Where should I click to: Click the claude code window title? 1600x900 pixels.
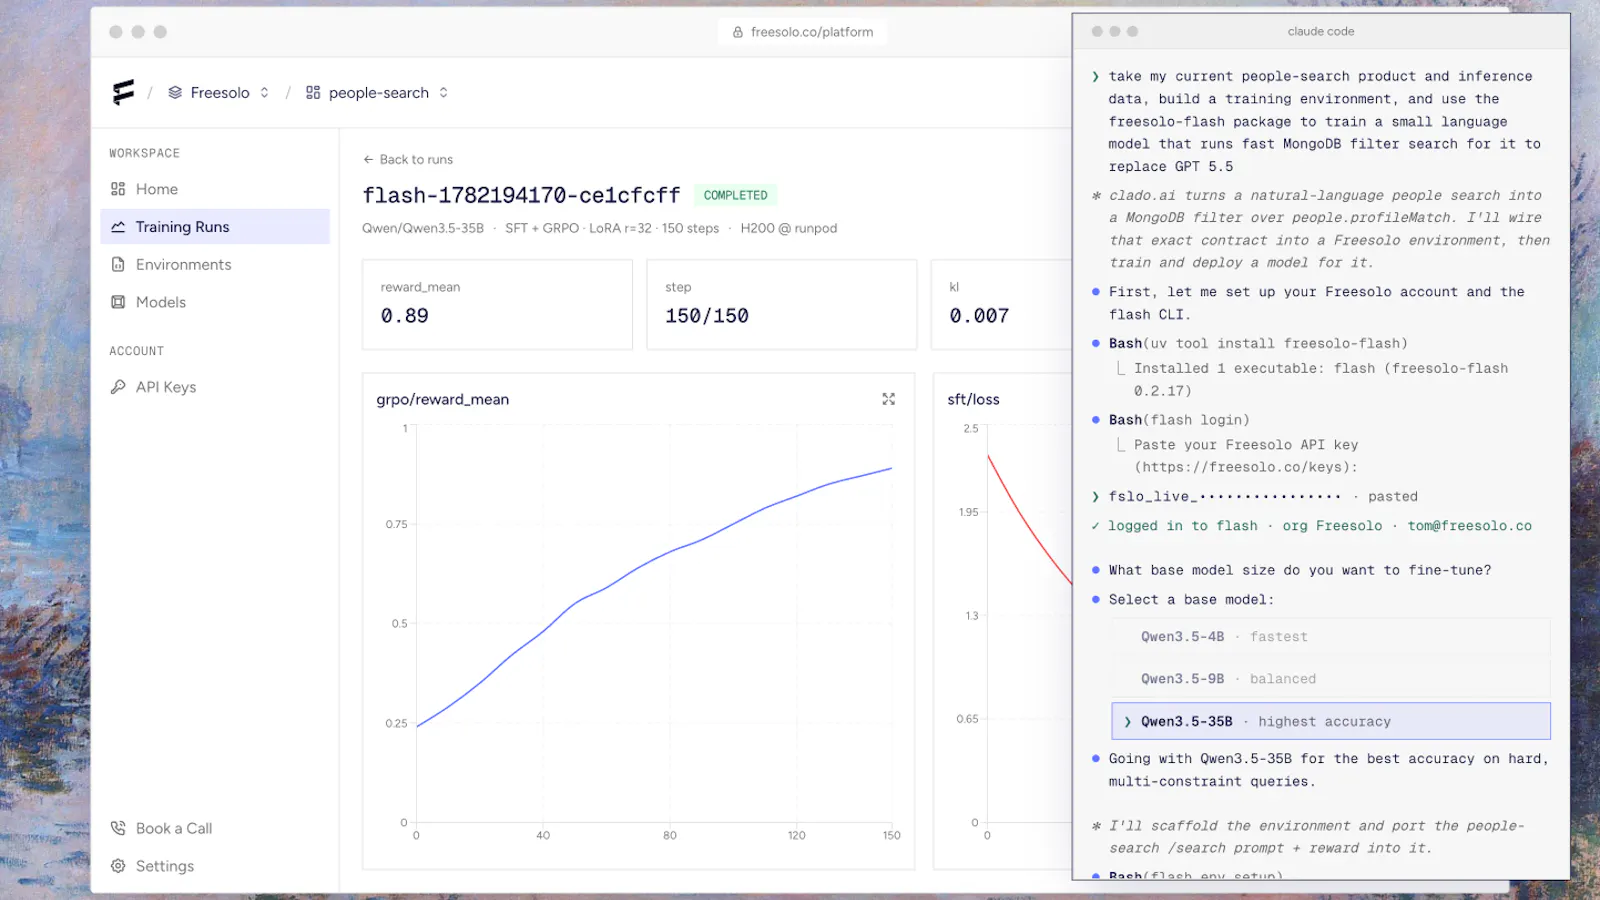coord(1321,32)
